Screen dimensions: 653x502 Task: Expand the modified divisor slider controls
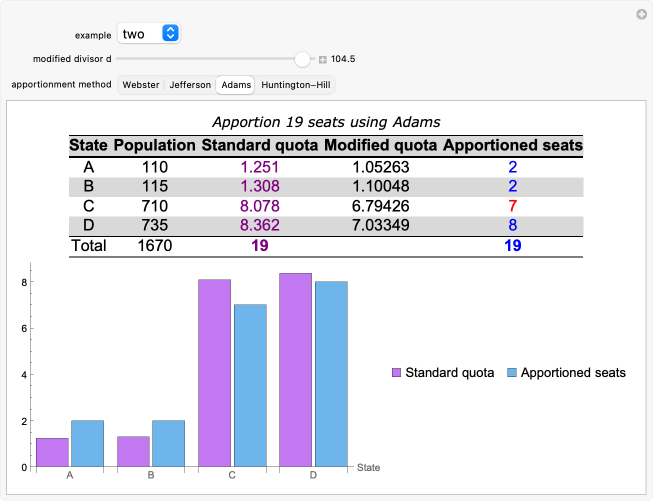pyautogui.click(x=322, y=60)
